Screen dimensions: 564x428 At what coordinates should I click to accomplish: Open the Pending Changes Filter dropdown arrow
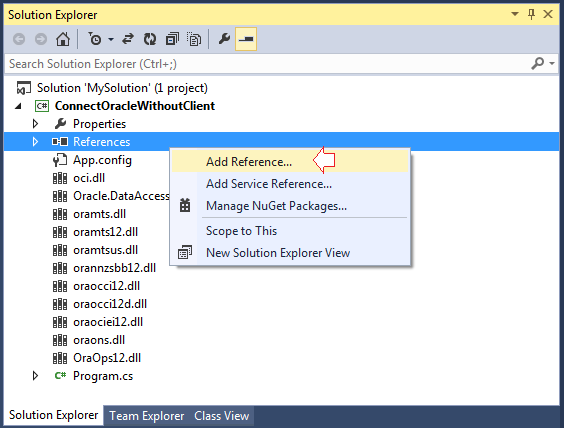(111, 39)
